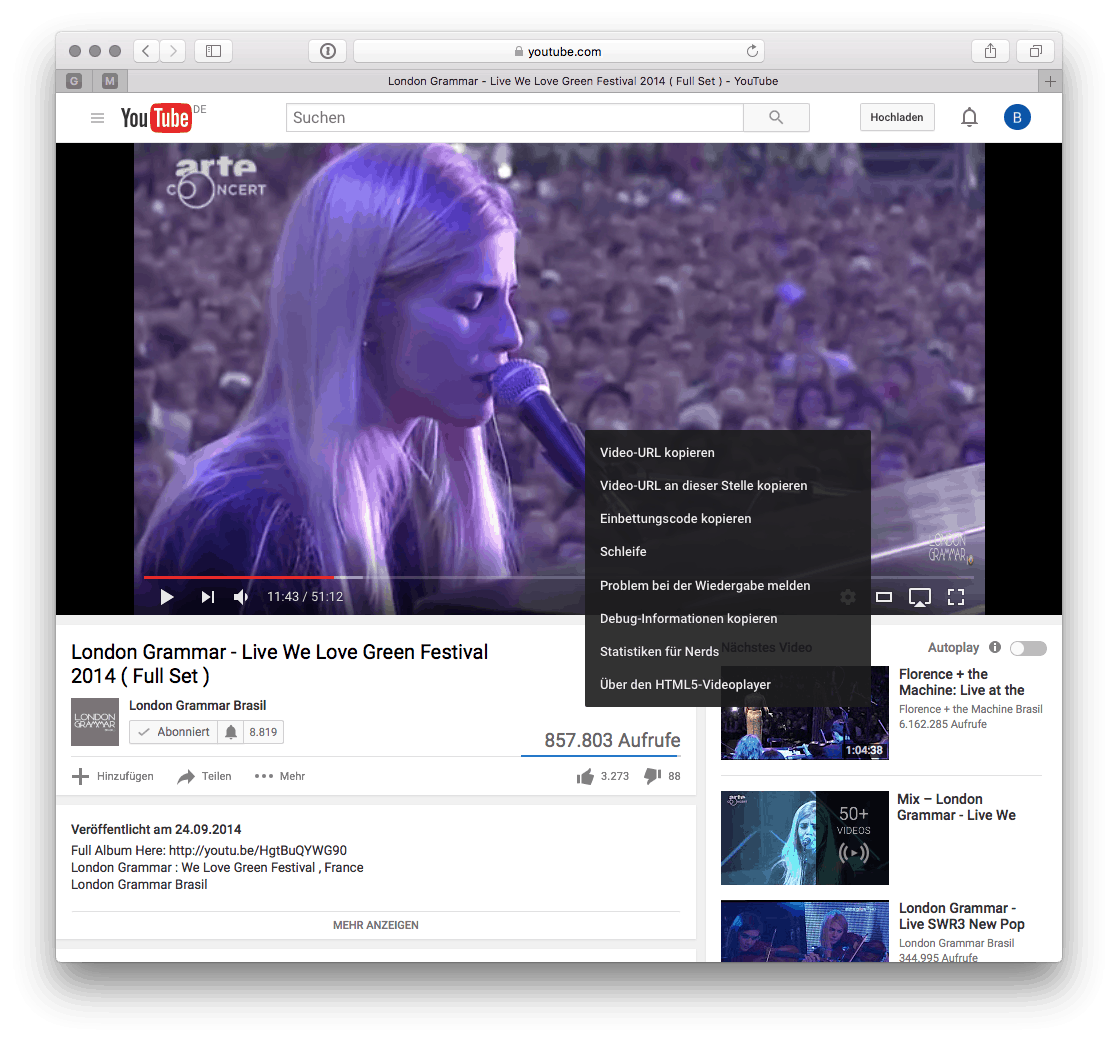Mute the video volume
Screen dimensions: 1118x1042
tap(241, 597)
